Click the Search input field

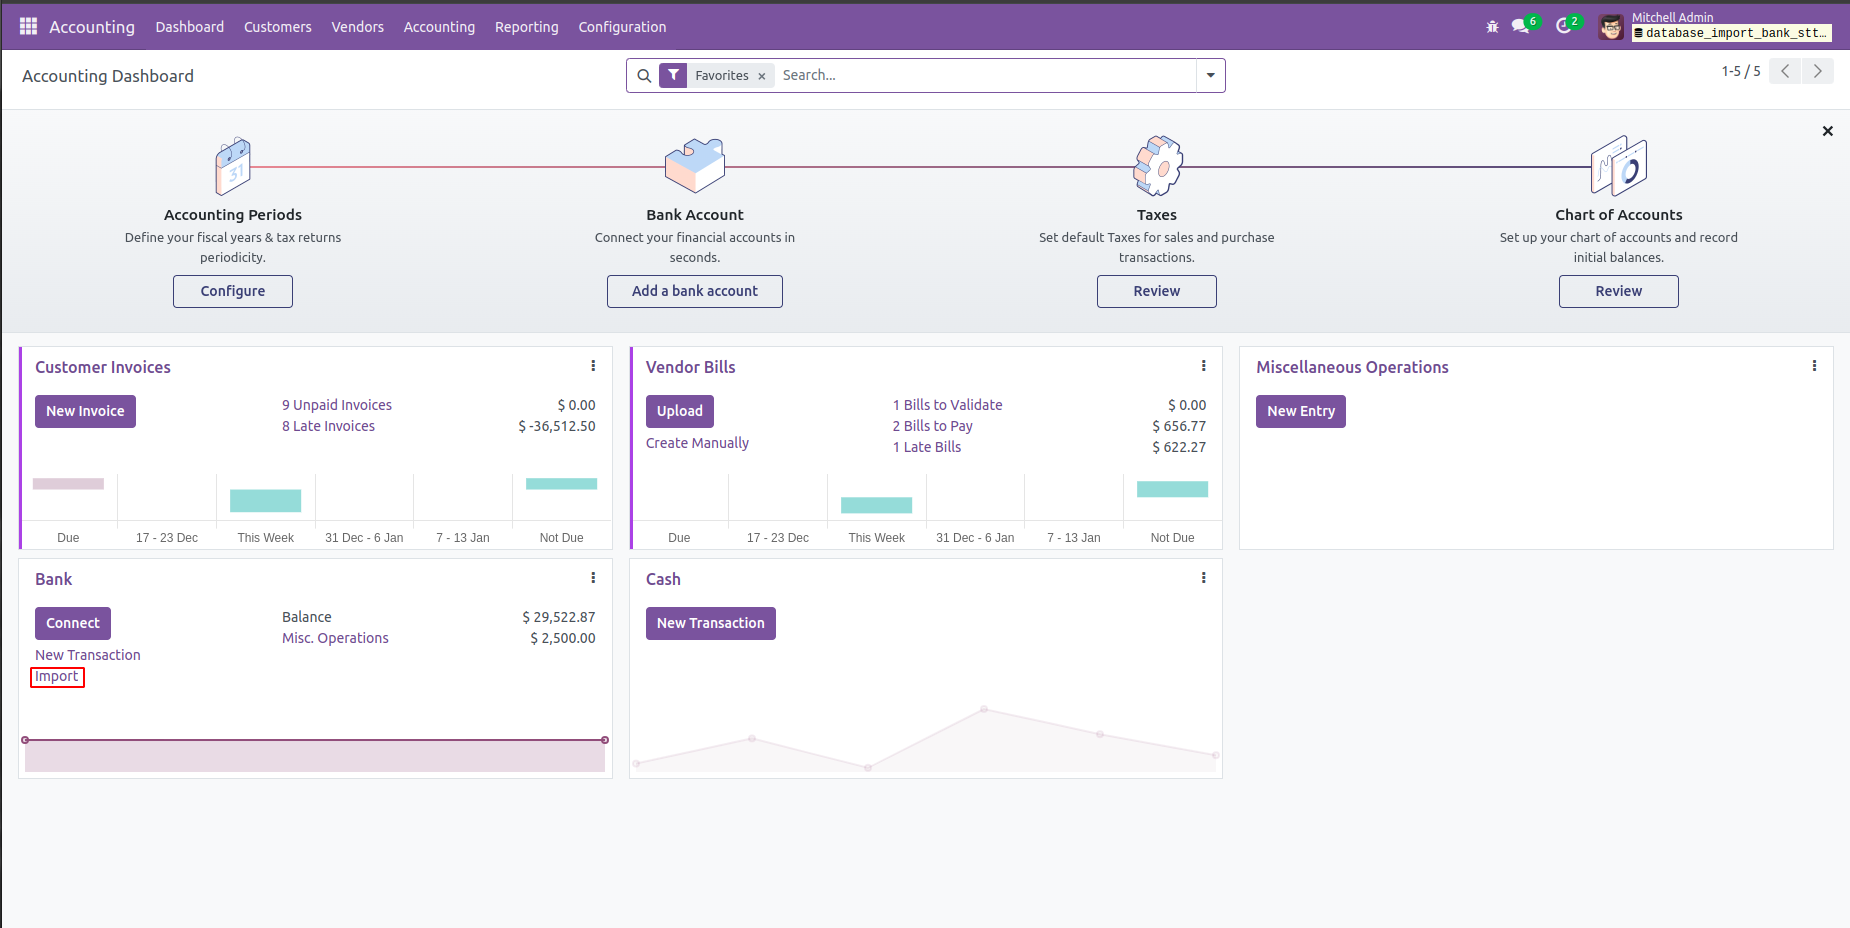coord(985,75)
